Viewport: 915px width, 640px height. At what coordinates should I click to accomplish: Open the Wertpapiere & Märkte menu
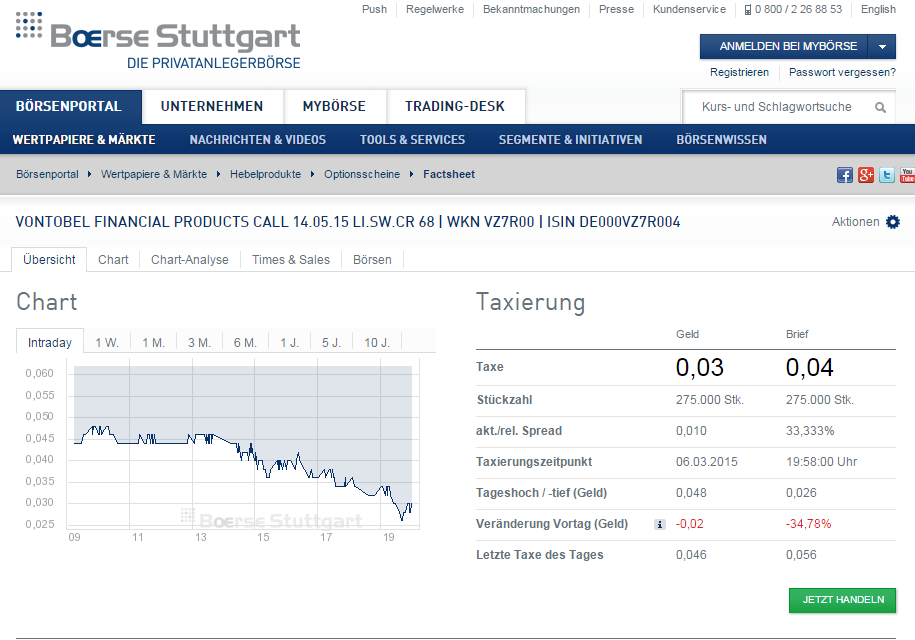[x=84, y=140]
